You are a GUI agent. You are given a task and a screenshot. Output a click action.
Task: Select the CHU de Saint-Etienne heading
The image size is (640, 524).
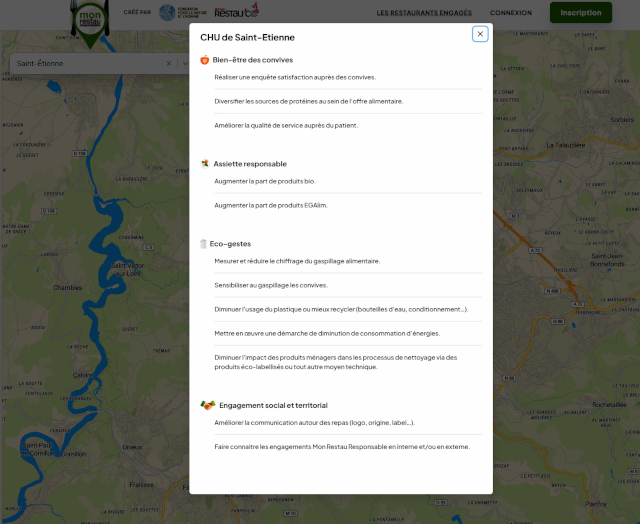pyautogui.click(x=247, y=37)
